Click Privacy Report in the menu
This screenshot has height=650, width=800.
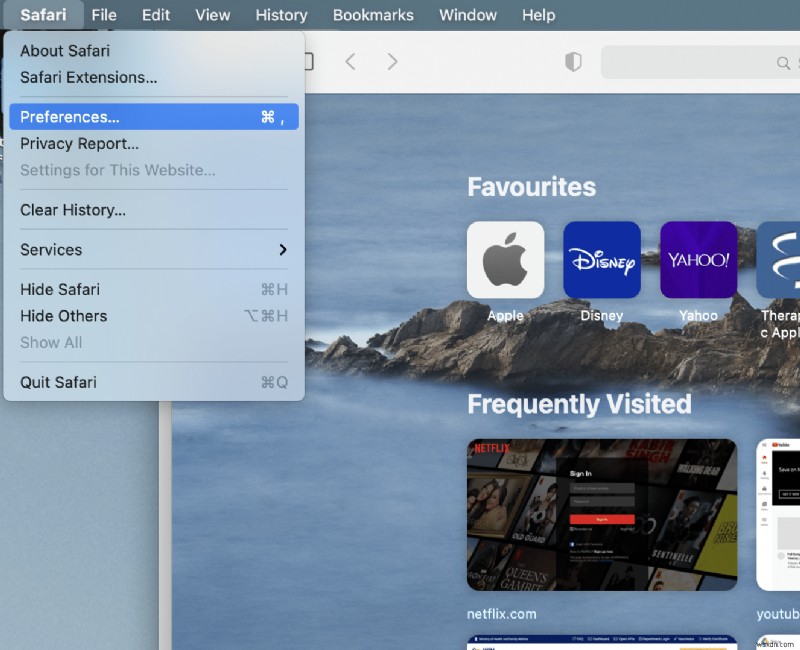pyautogui.click(x=79, y=143)
